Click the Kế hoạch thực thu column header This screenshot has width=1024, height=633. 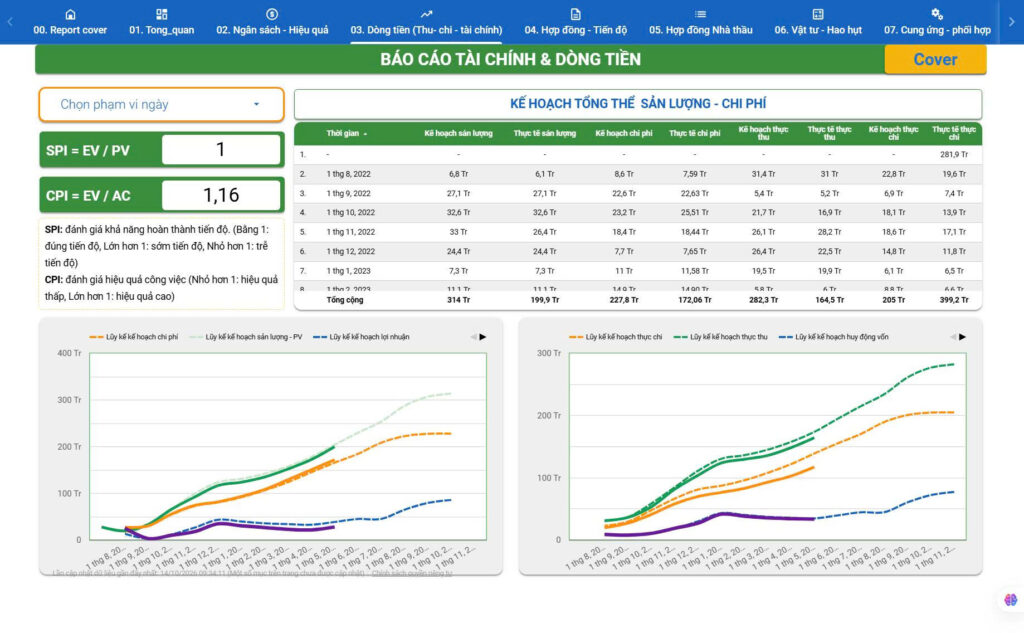pyautogui.click(x=763, y=133)
